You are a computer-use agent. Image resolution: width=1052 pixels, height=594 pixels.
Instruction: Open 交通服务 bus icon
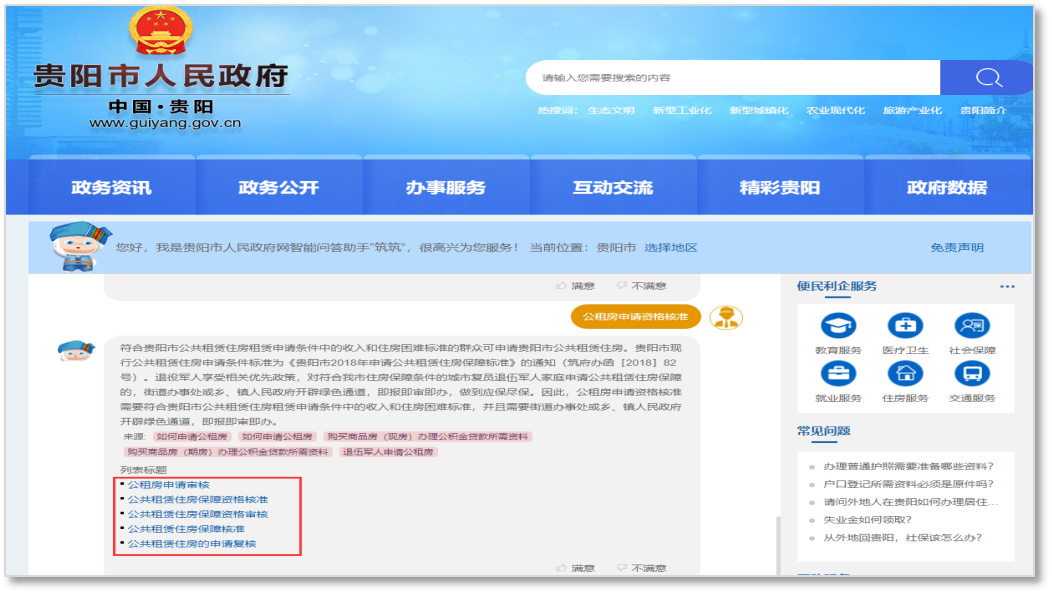pyautogui.click(x=972, y=373)
